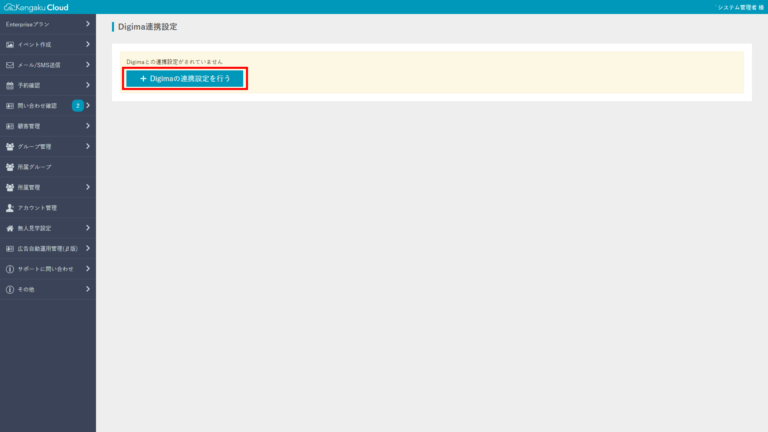
Task: Open the 問い合わせ確認 menu item
Action: tap(38, 106)
